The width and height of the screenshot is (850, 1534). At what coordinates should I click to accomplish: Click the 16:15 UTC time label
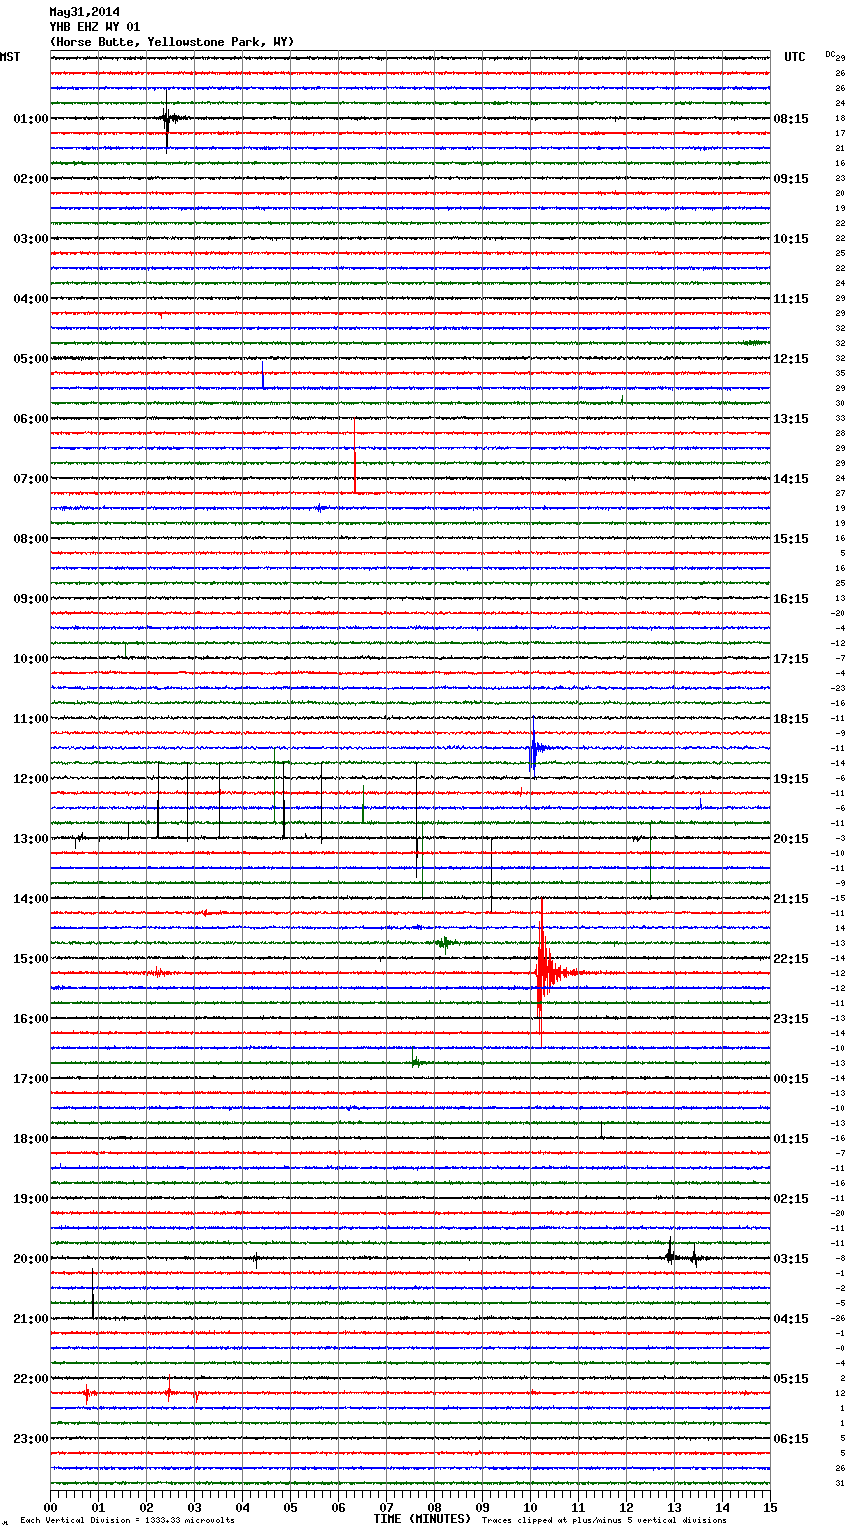pos(791,599)
